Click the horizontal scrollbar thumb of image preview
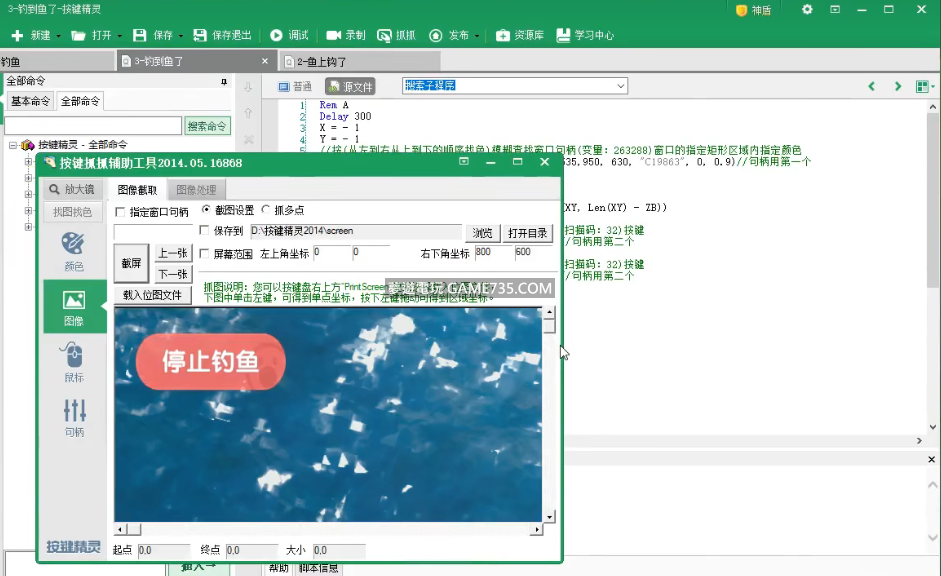941x576 pixels. point(134,529)
